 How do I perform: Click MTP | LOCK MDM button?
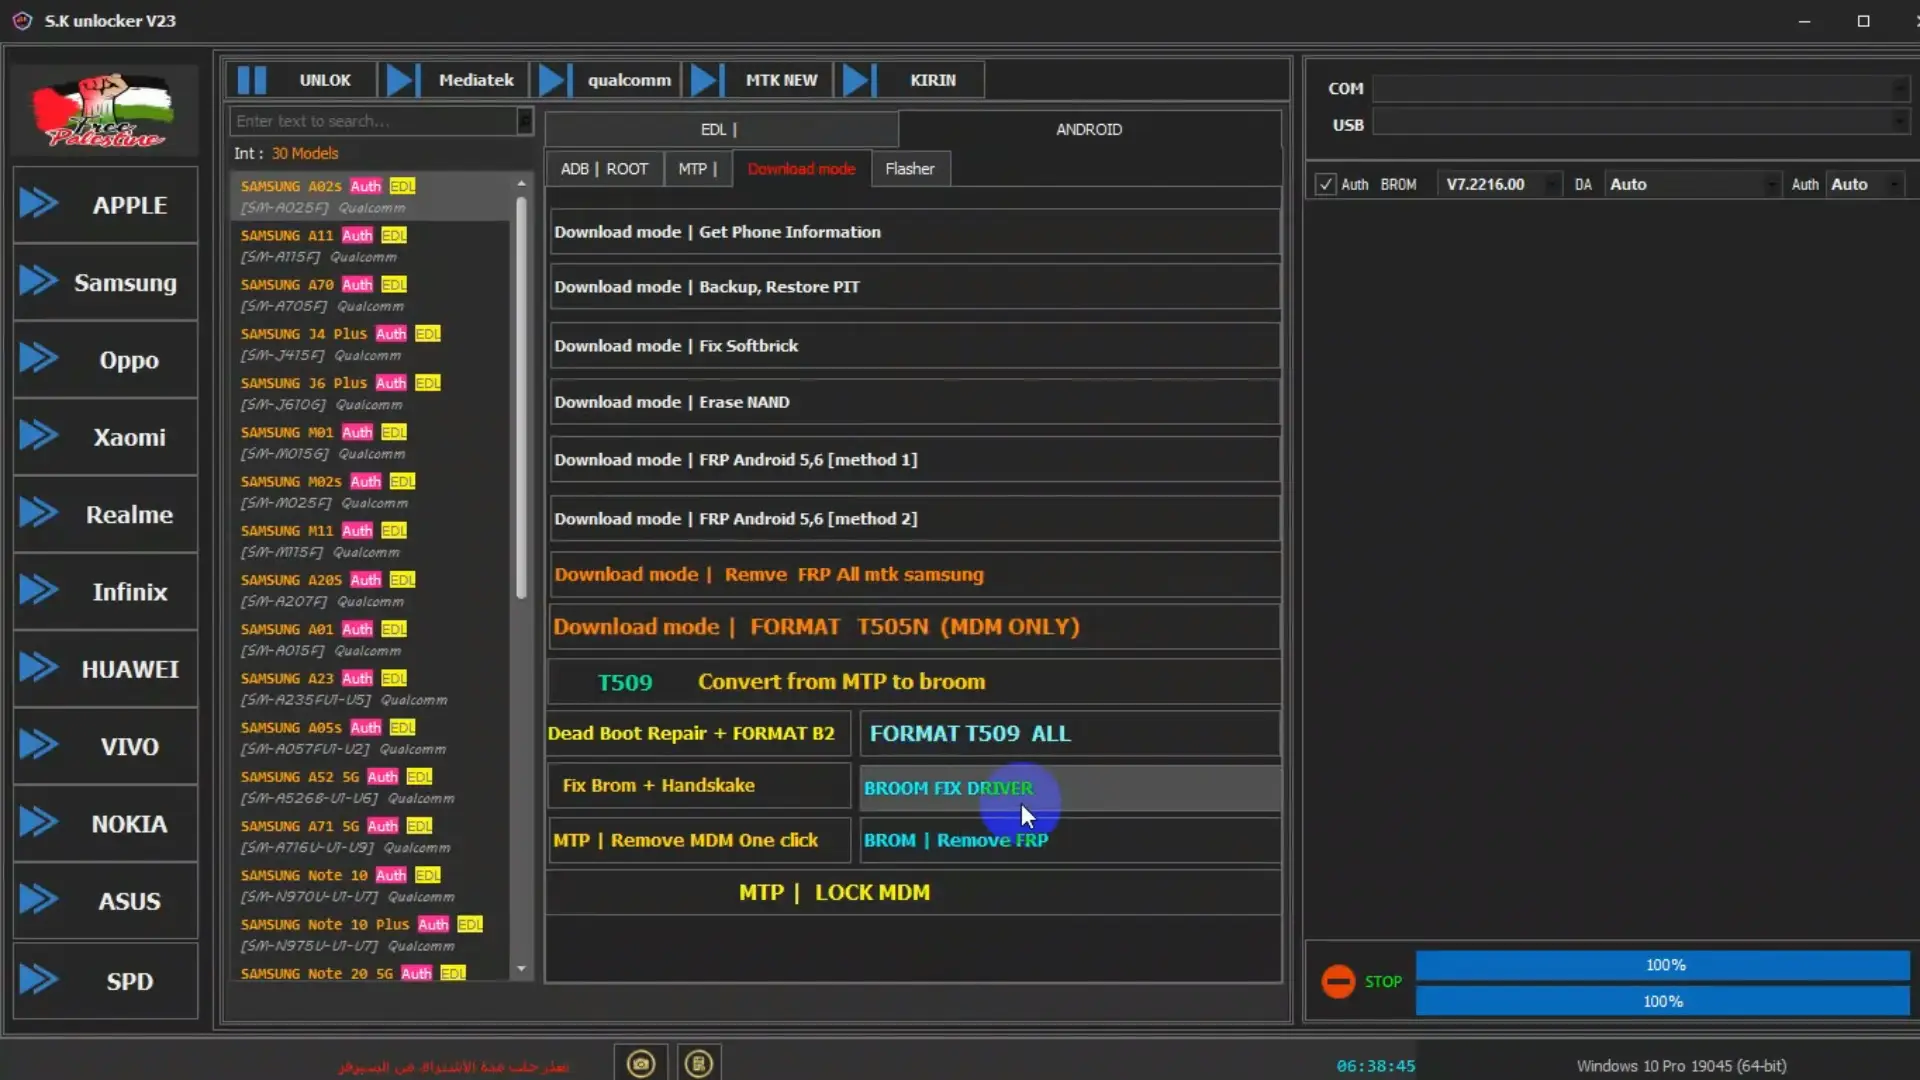click(x=914, y=892)
